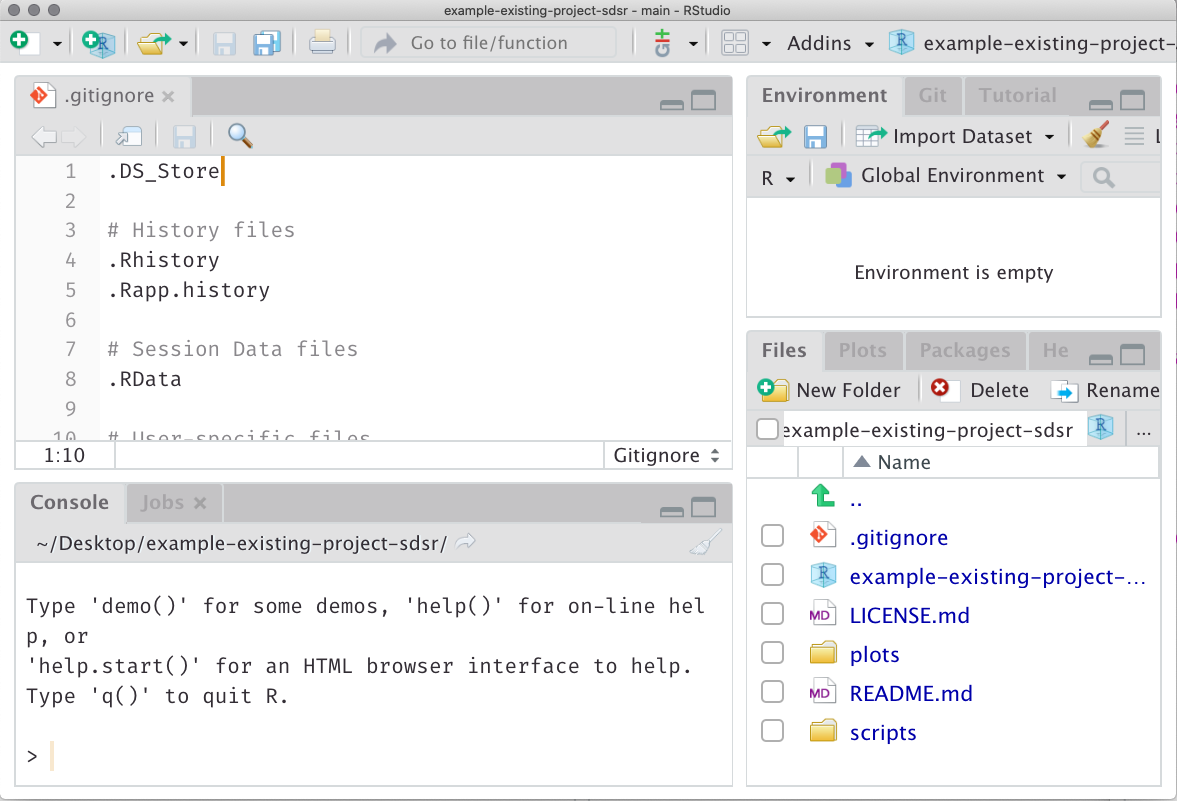This screenshot has height=801, width=1177.
Task: Switch to the Console tab
Action: click(x=69, y=502)
